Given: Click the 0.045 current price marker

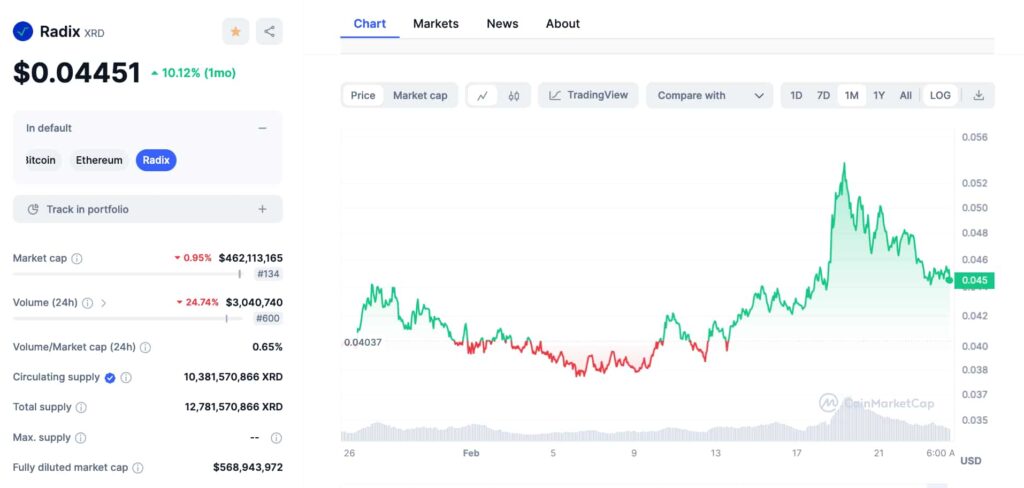Looking at the screenshot, I should point(974,280).
